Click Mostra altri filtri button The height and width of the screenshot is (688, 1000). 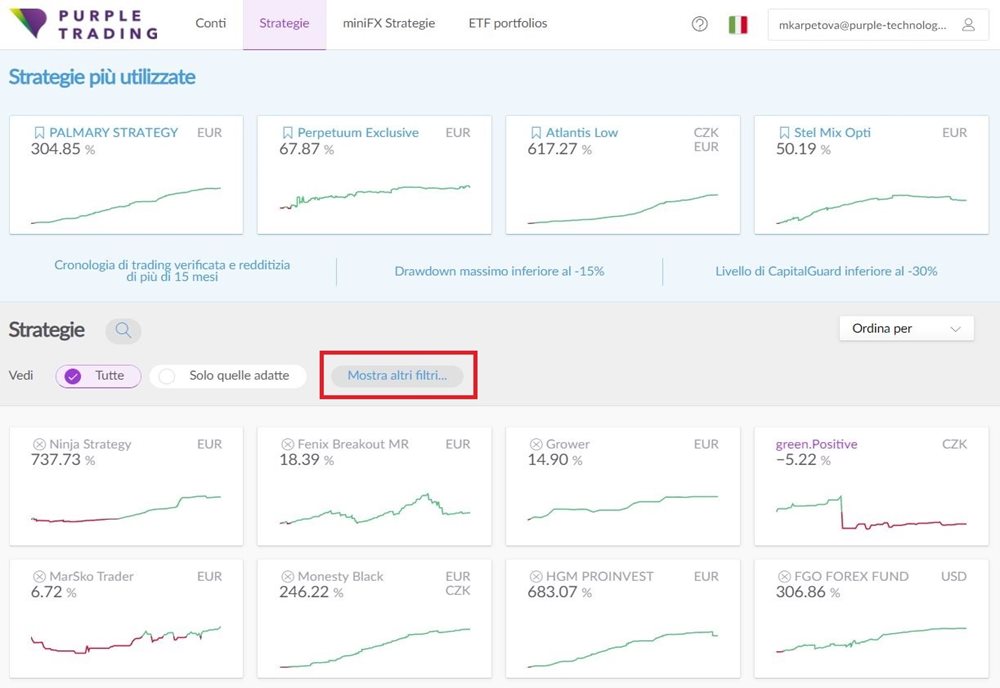tap(397, 376)
